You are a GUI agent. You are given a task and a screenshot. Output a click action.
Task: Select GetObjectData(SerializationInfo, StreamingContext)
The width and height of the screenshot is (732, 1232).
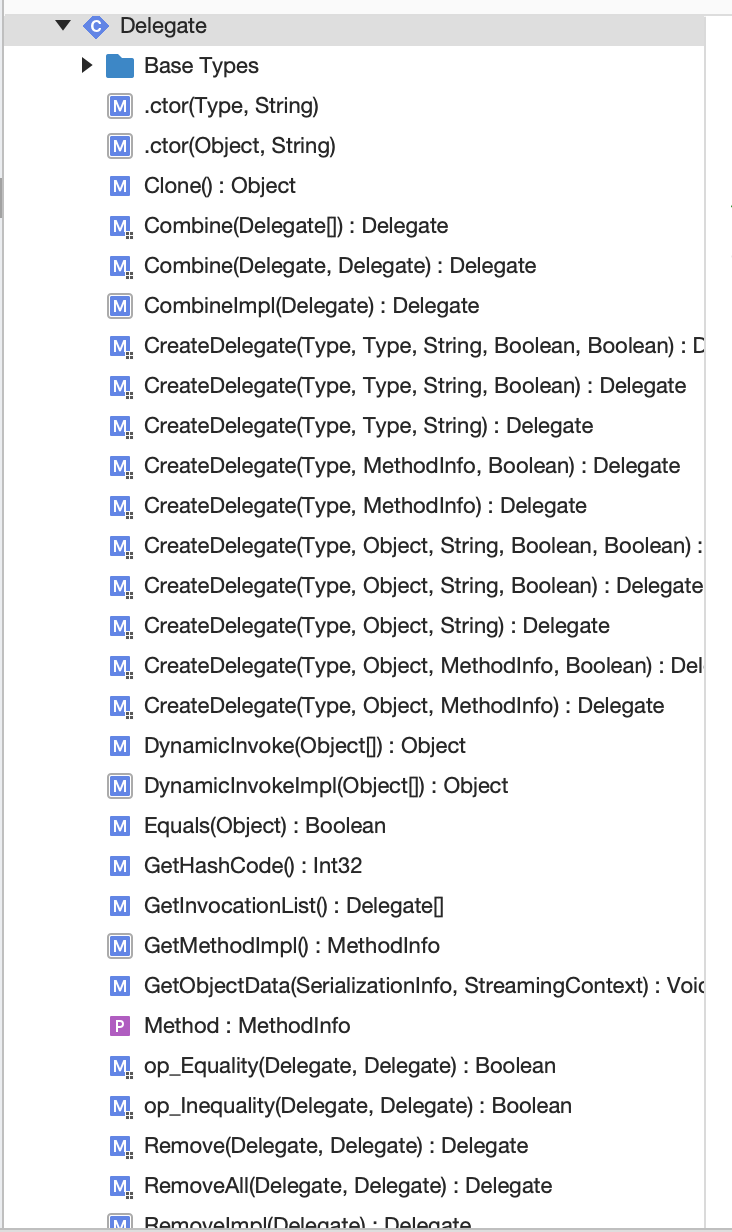424,986
